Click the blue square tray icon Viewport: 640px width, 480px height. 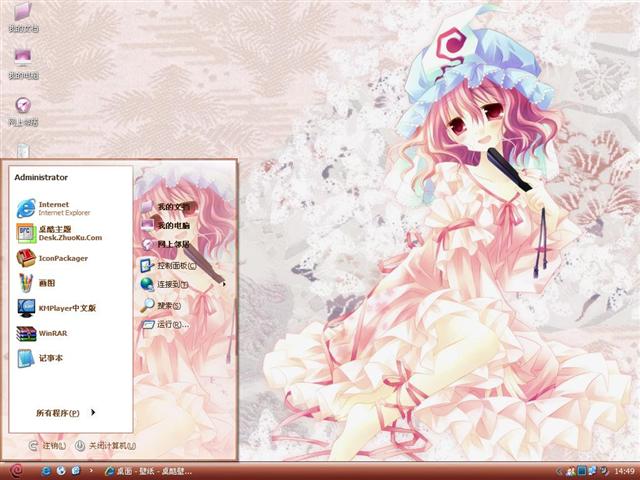coord(582,471)
